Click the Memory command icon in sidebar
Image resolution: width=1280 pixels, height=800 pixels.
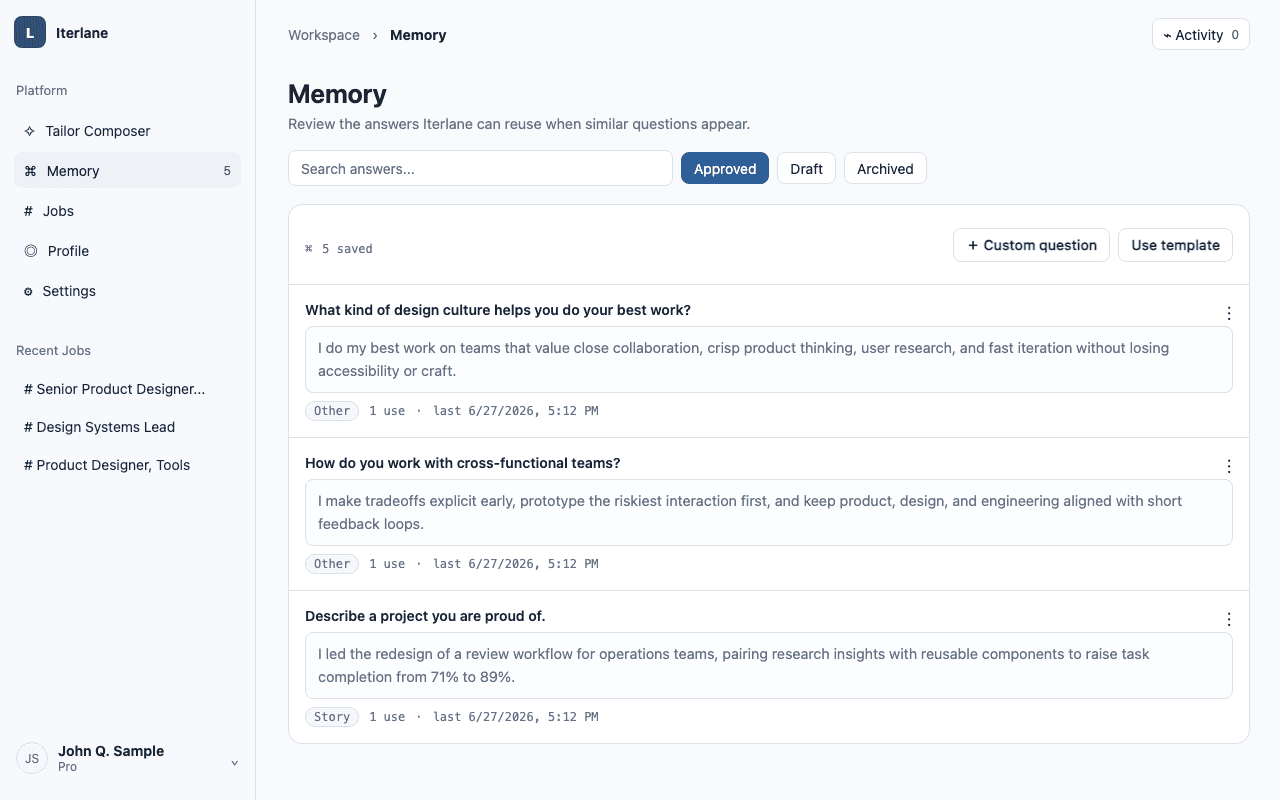(x=30, y=171)
